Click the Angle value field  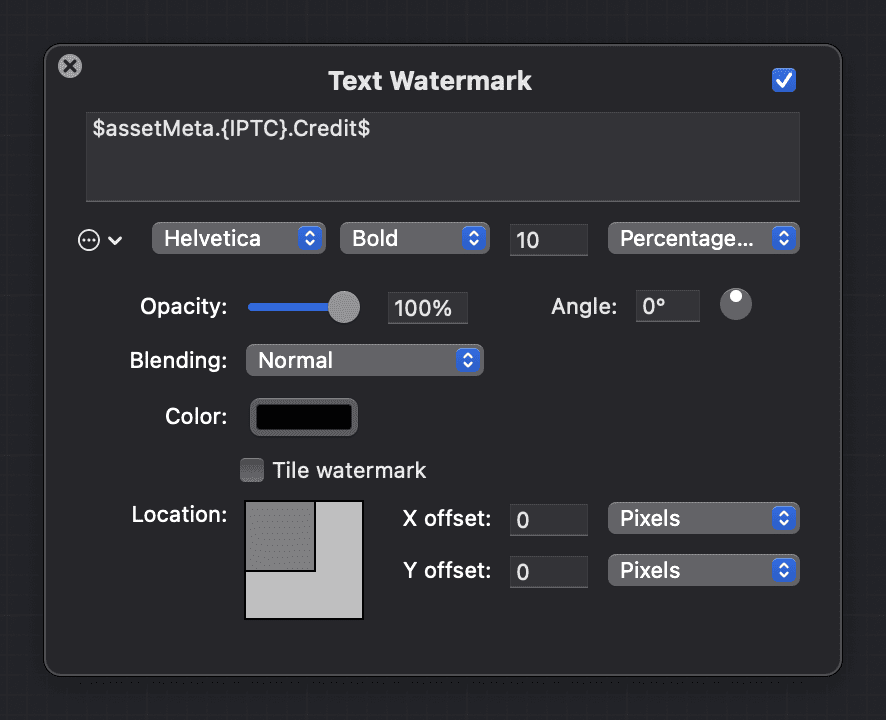pyautogui.click(x=667, y=306)
